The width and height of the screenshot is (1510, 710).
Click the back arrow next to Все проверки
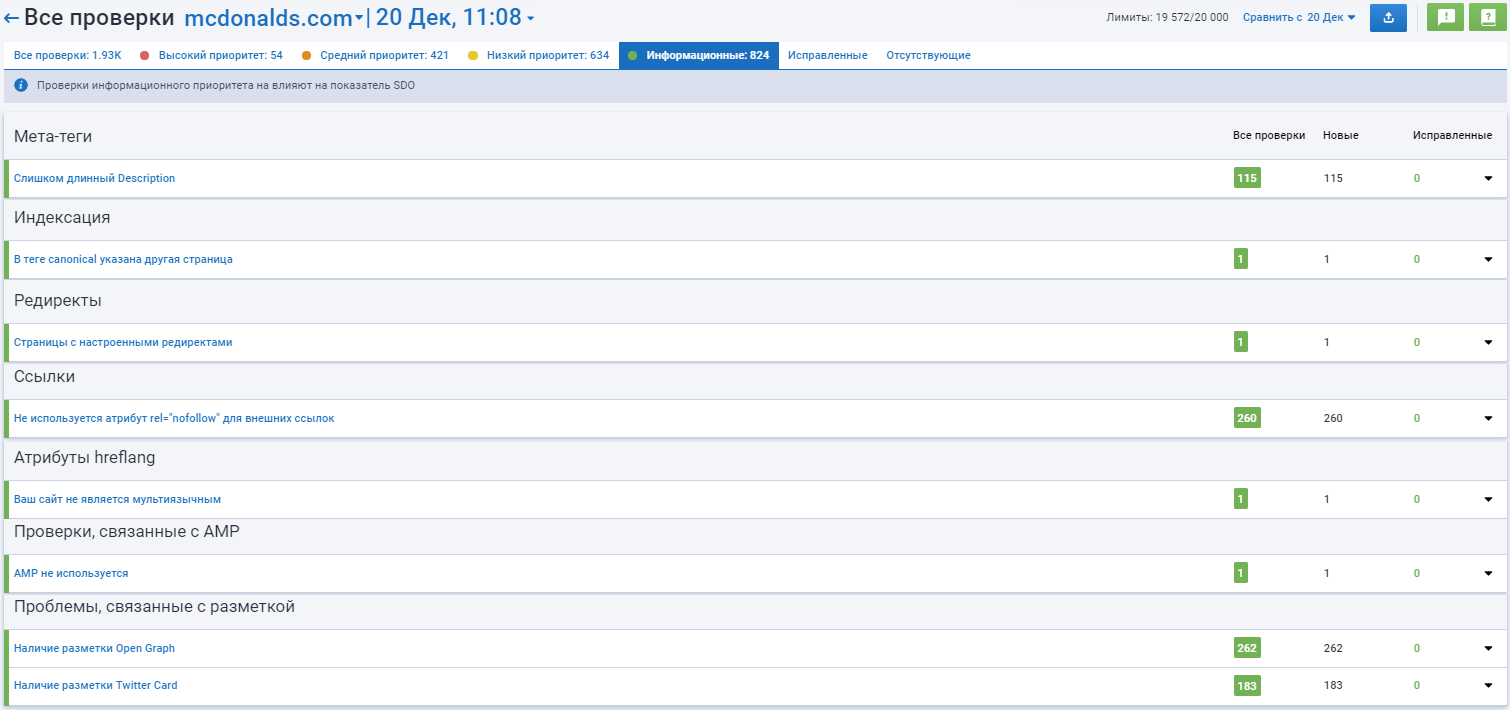(x=12, y=18)
